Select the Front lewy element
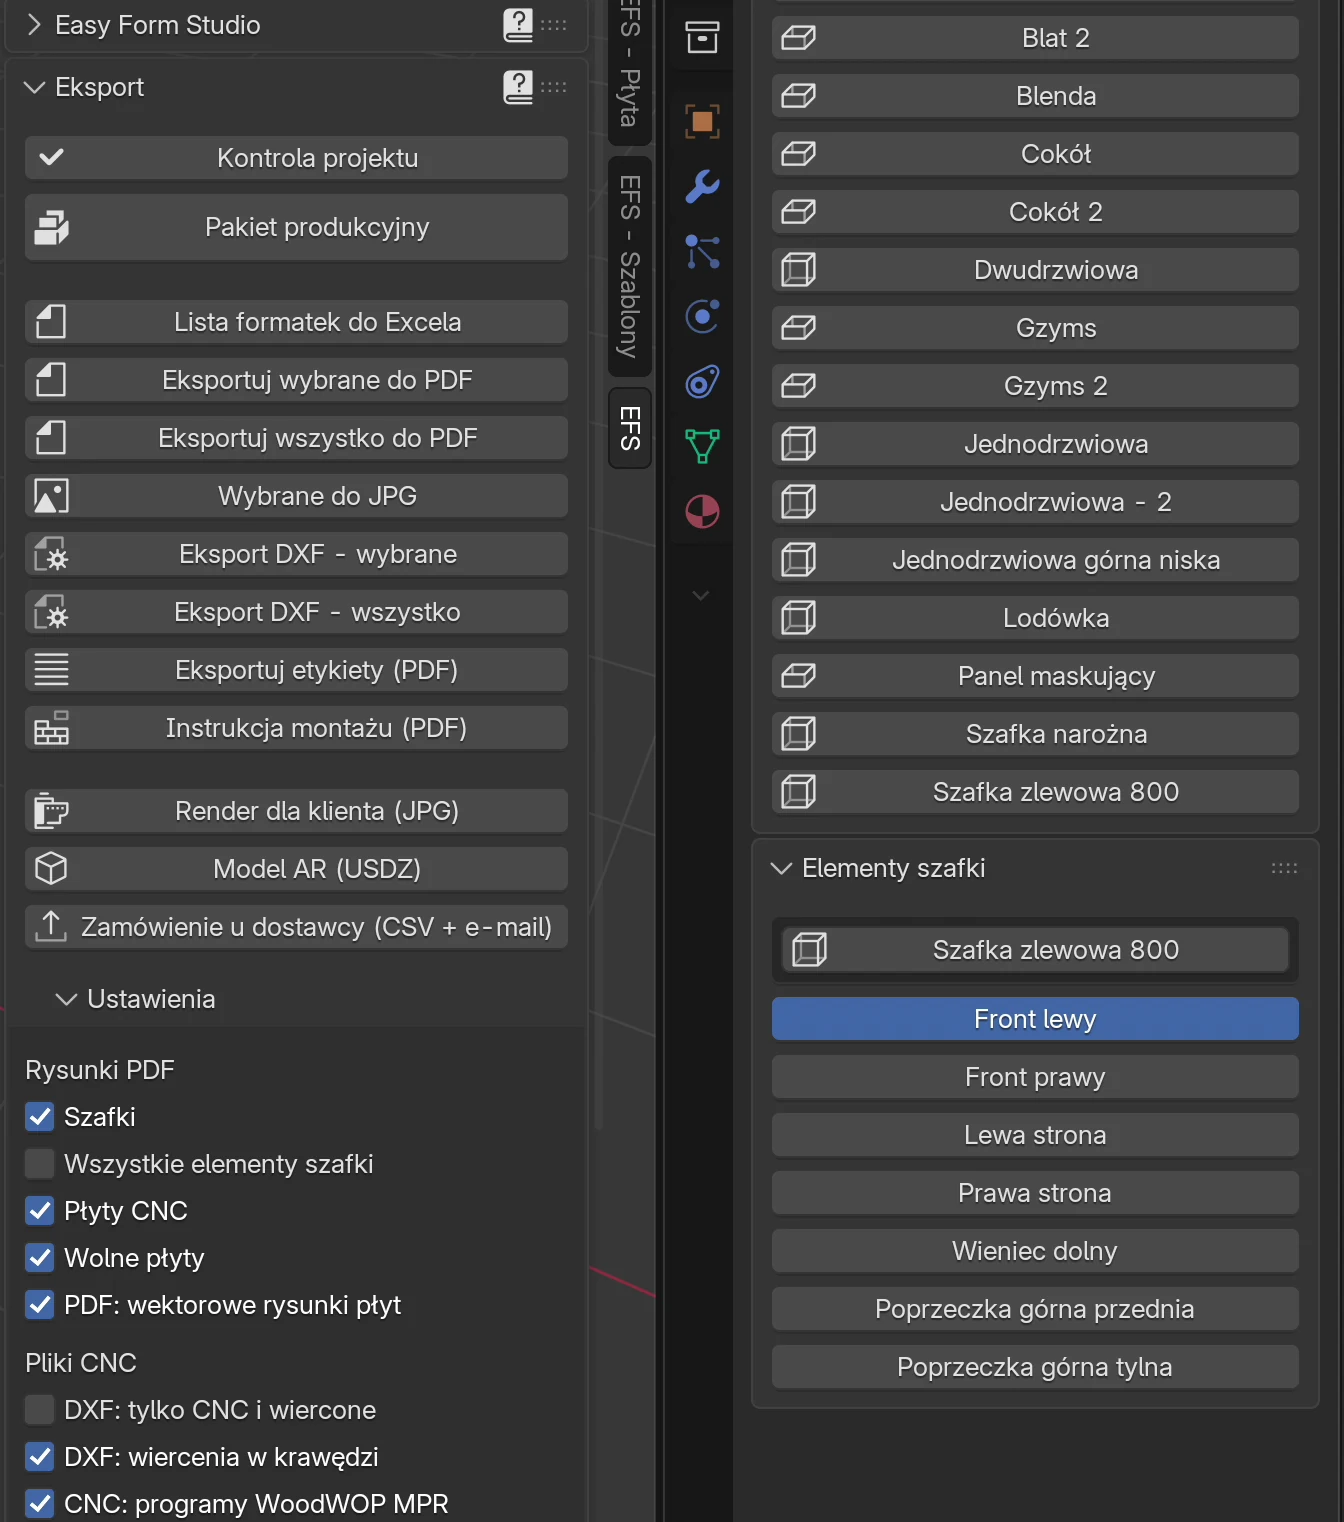The image size is (1344, 1522). tap(1035, 1019)
